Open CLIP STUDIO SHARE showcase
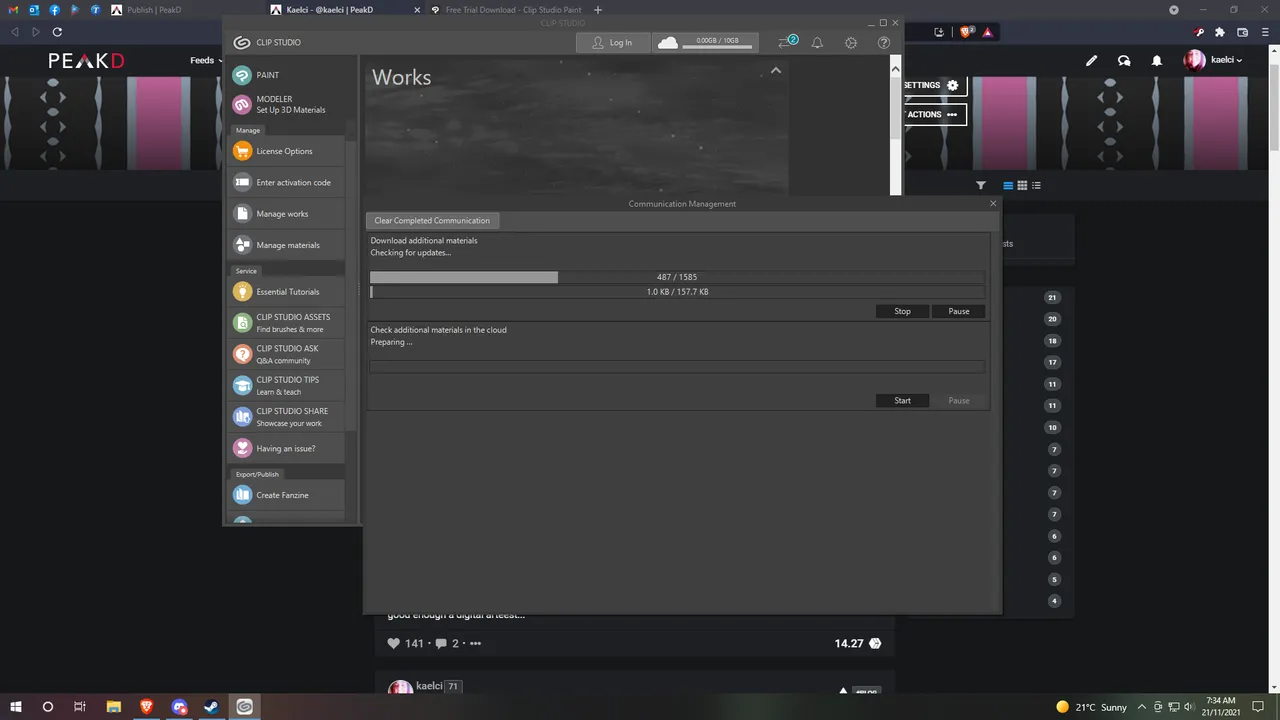 pos(285,417)
